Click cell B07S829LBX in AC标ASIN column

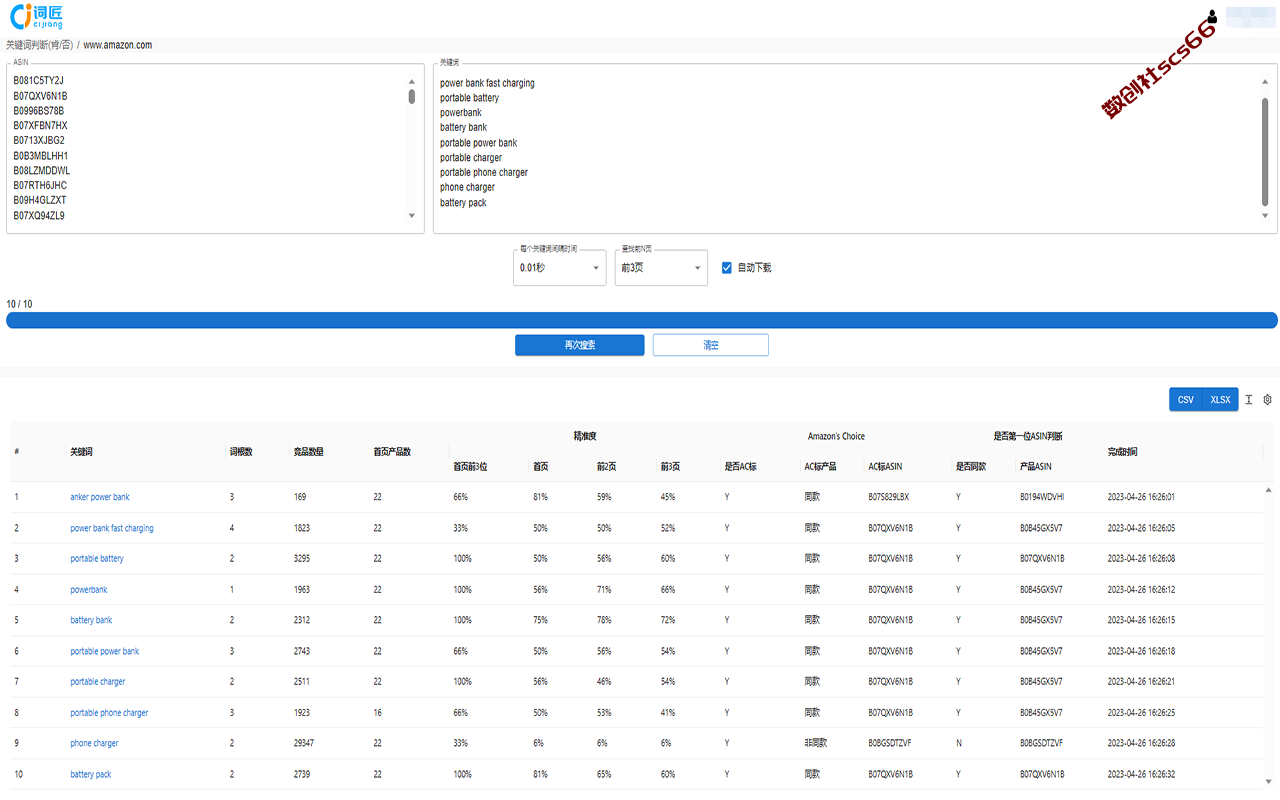[889, 497]
